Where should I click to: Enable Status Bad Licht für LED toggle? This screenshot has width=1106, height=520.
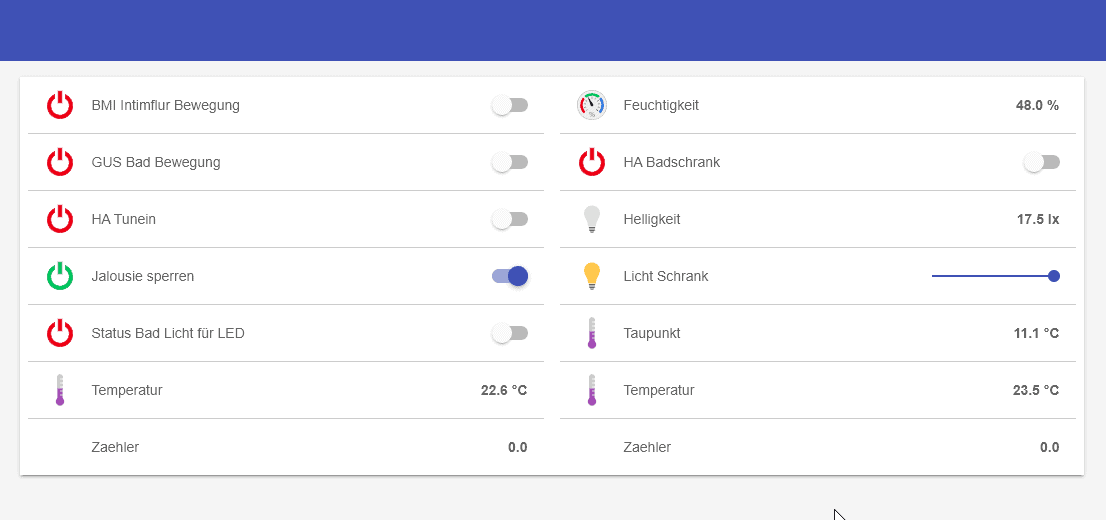coord(510,333)
